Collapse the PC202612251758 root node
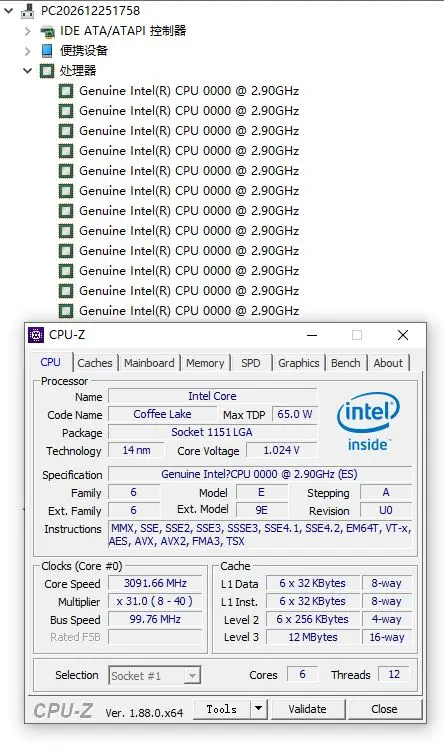Image resolution: width=444 pixels, height=747 pixels. (x=9, y=10)
